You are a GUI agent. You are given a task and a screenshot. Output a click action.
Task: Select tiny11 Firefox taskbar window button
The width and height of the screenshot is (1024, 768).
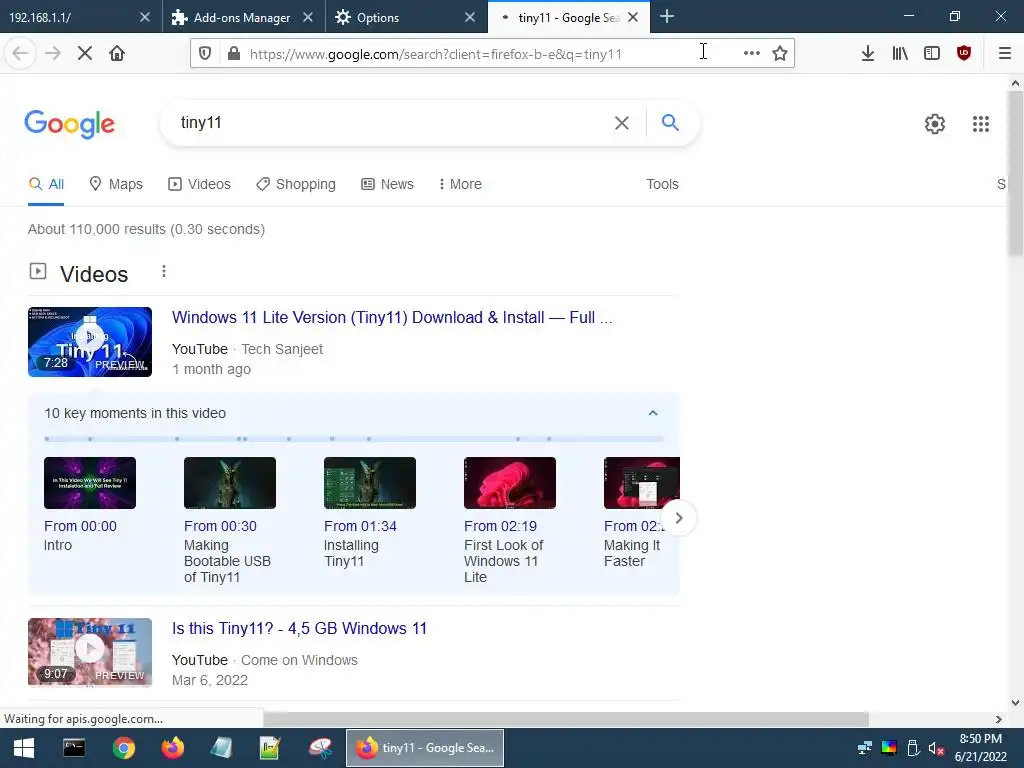[425, 748]
